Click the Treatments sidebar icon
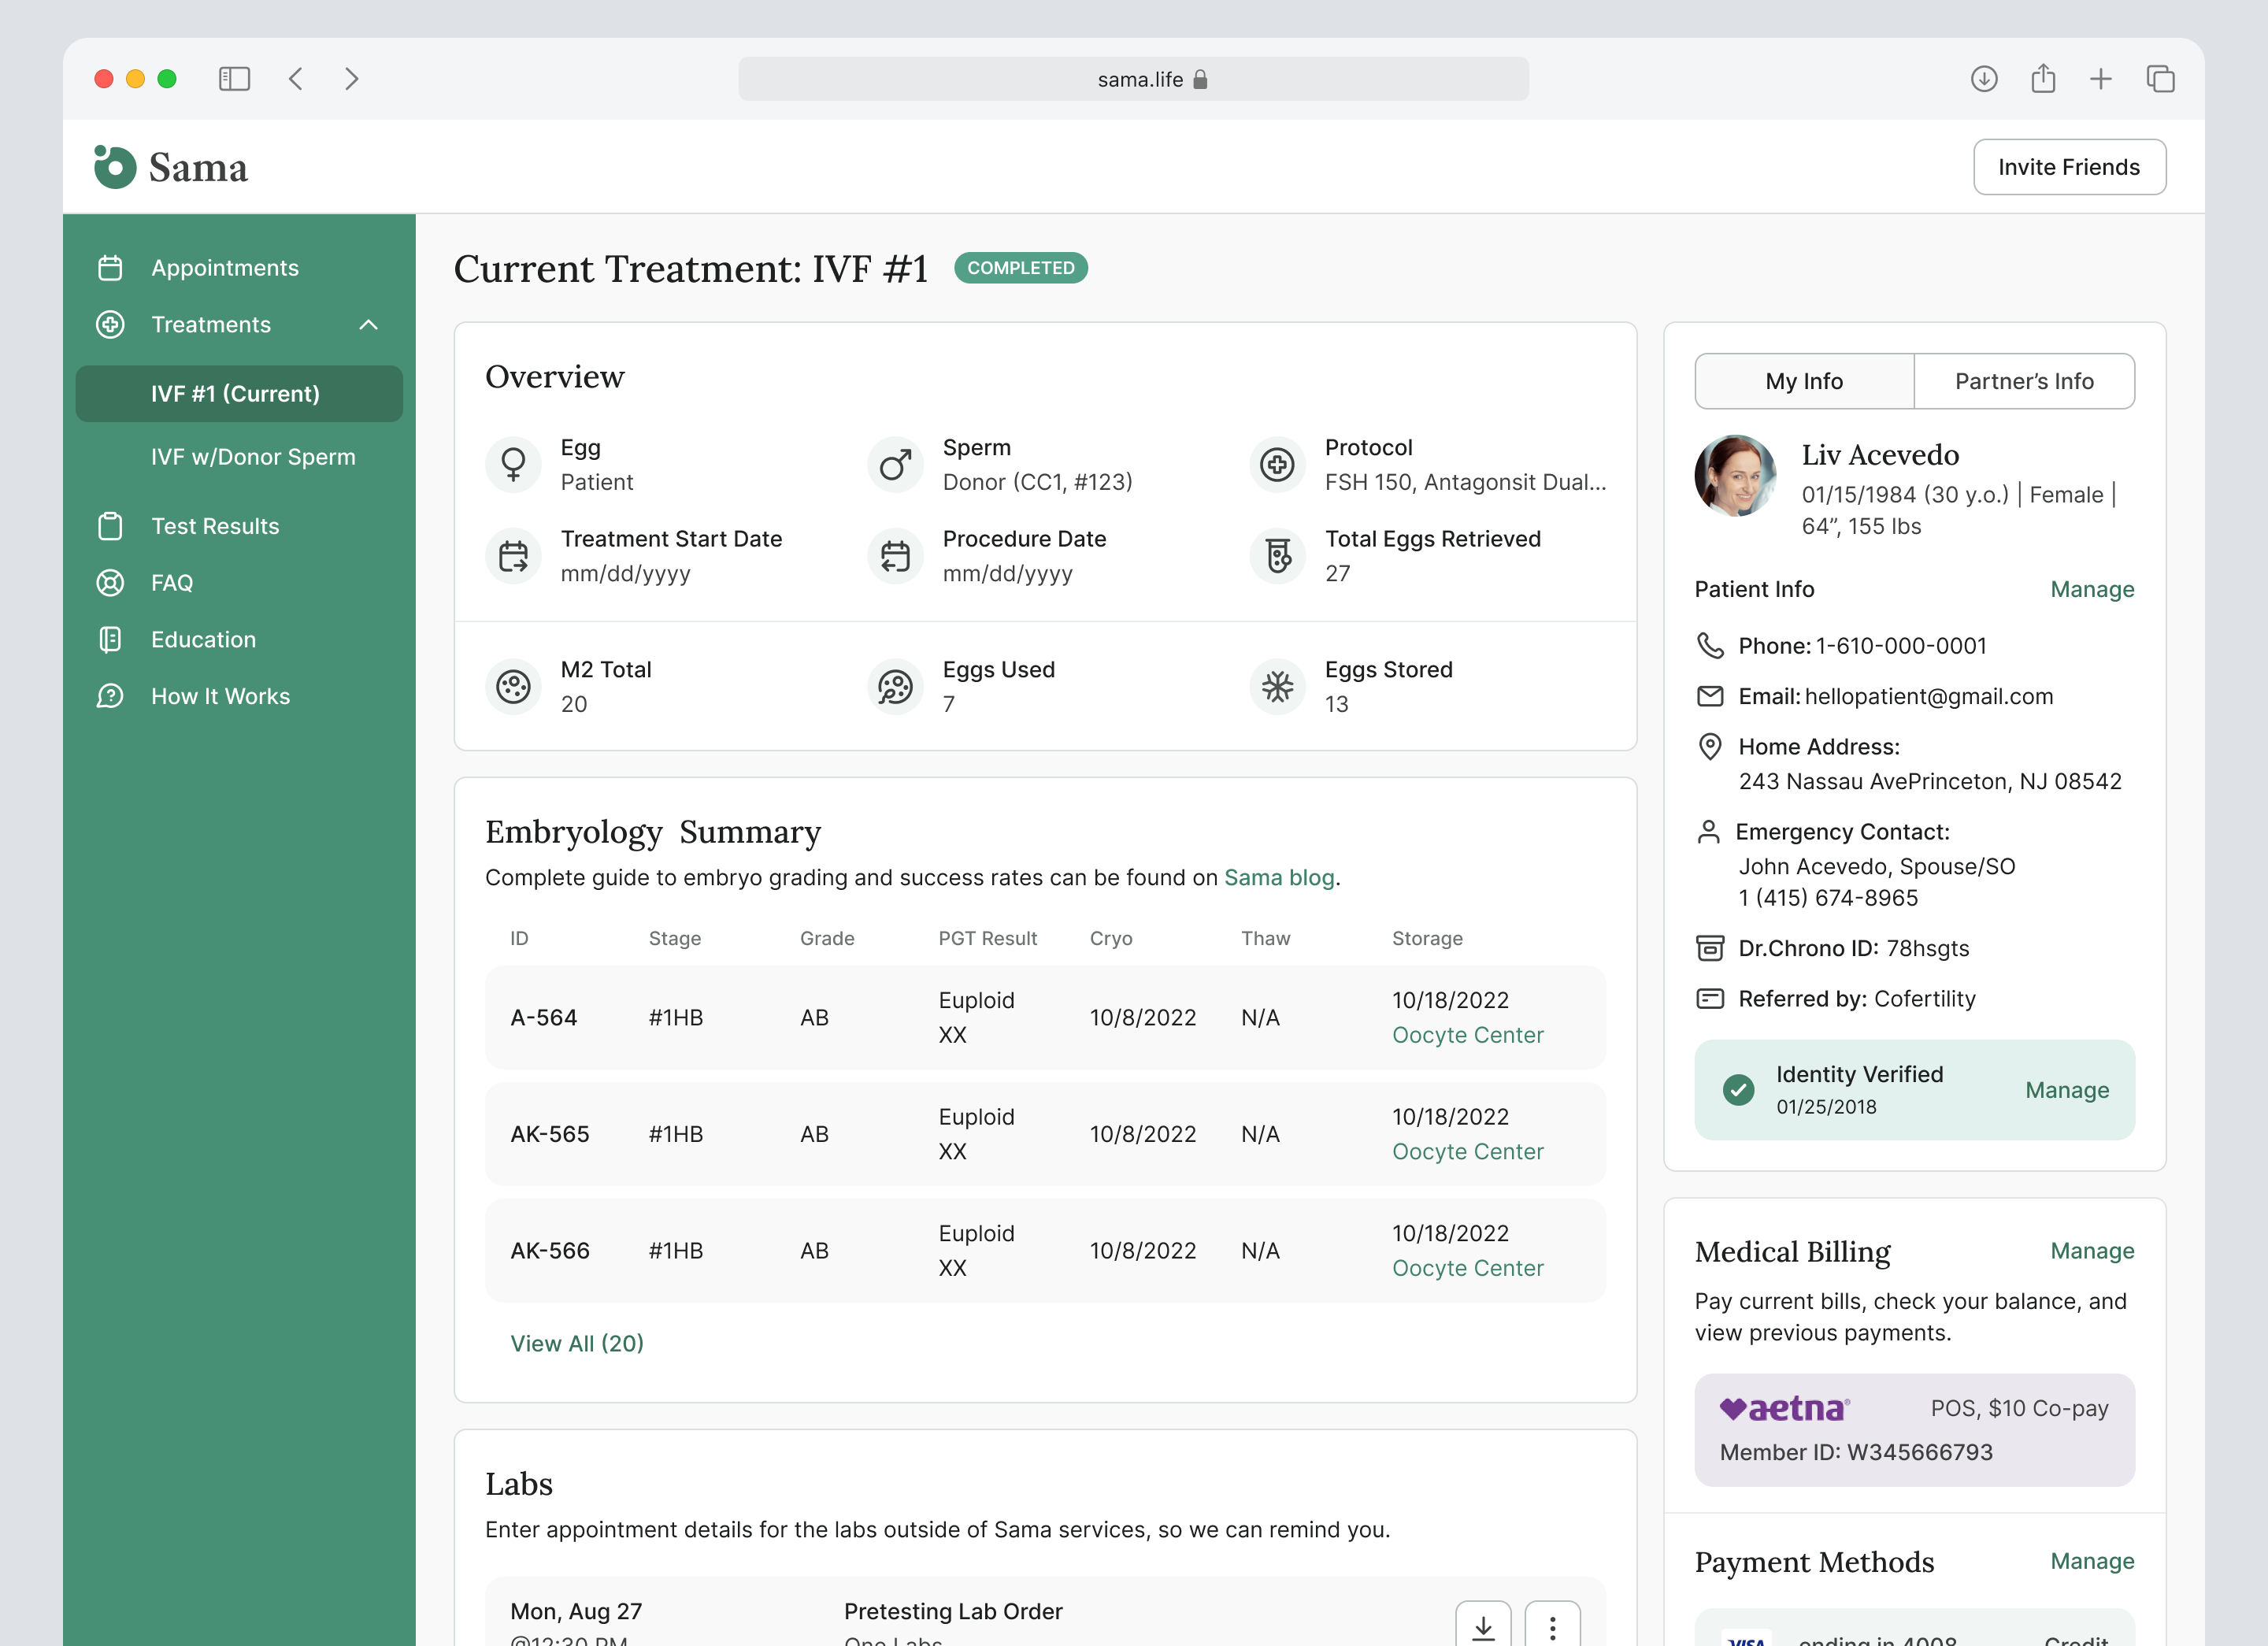2268x1646 pixels. 110,324
